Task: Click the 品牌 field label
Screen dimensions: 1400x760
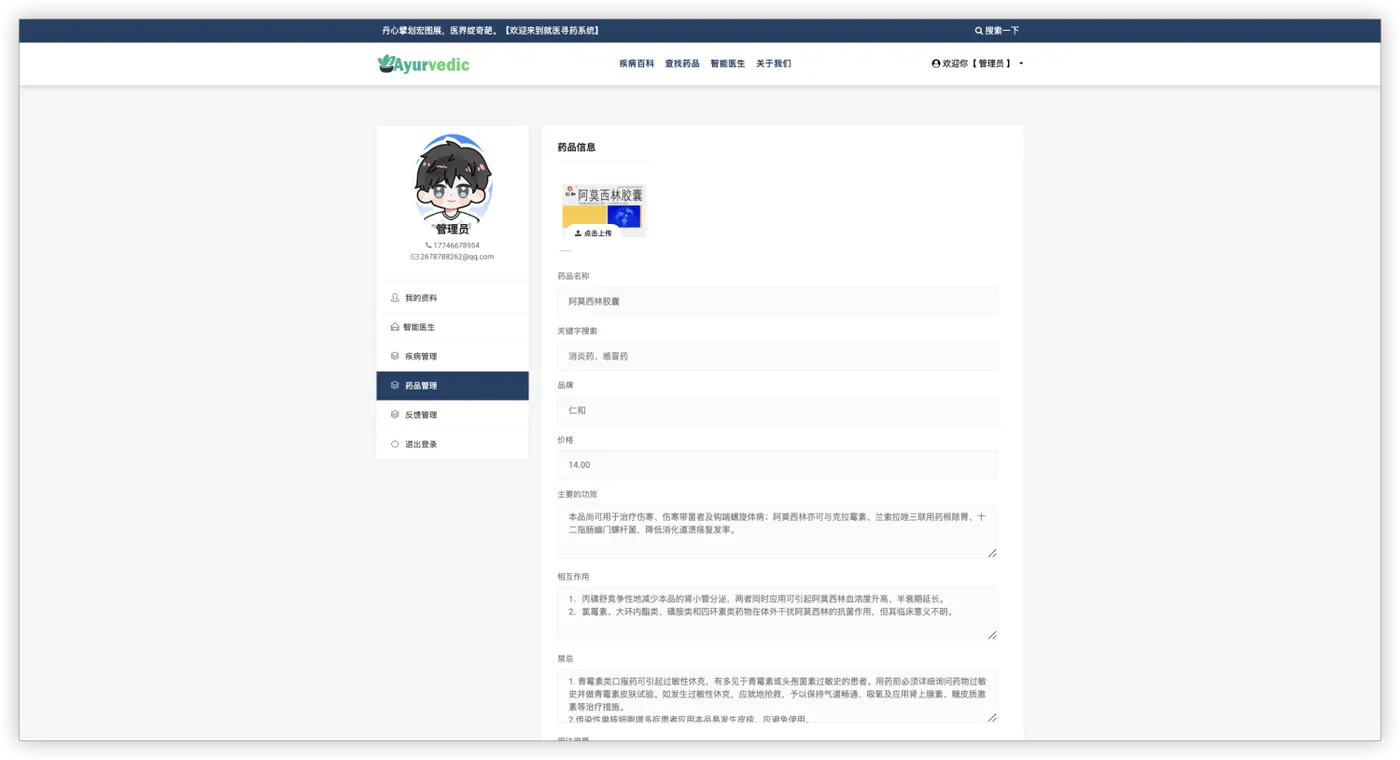Action: click(x=566, y=385)
